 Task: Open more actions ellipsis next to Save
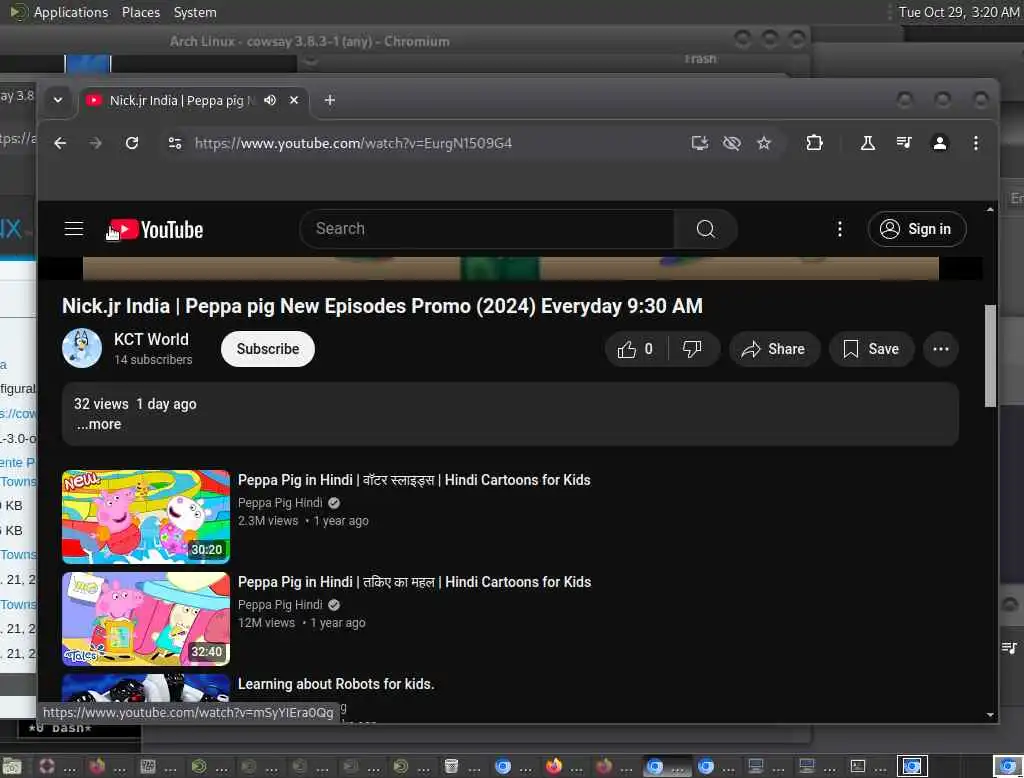pyautogui.click(x=940, y=349)
